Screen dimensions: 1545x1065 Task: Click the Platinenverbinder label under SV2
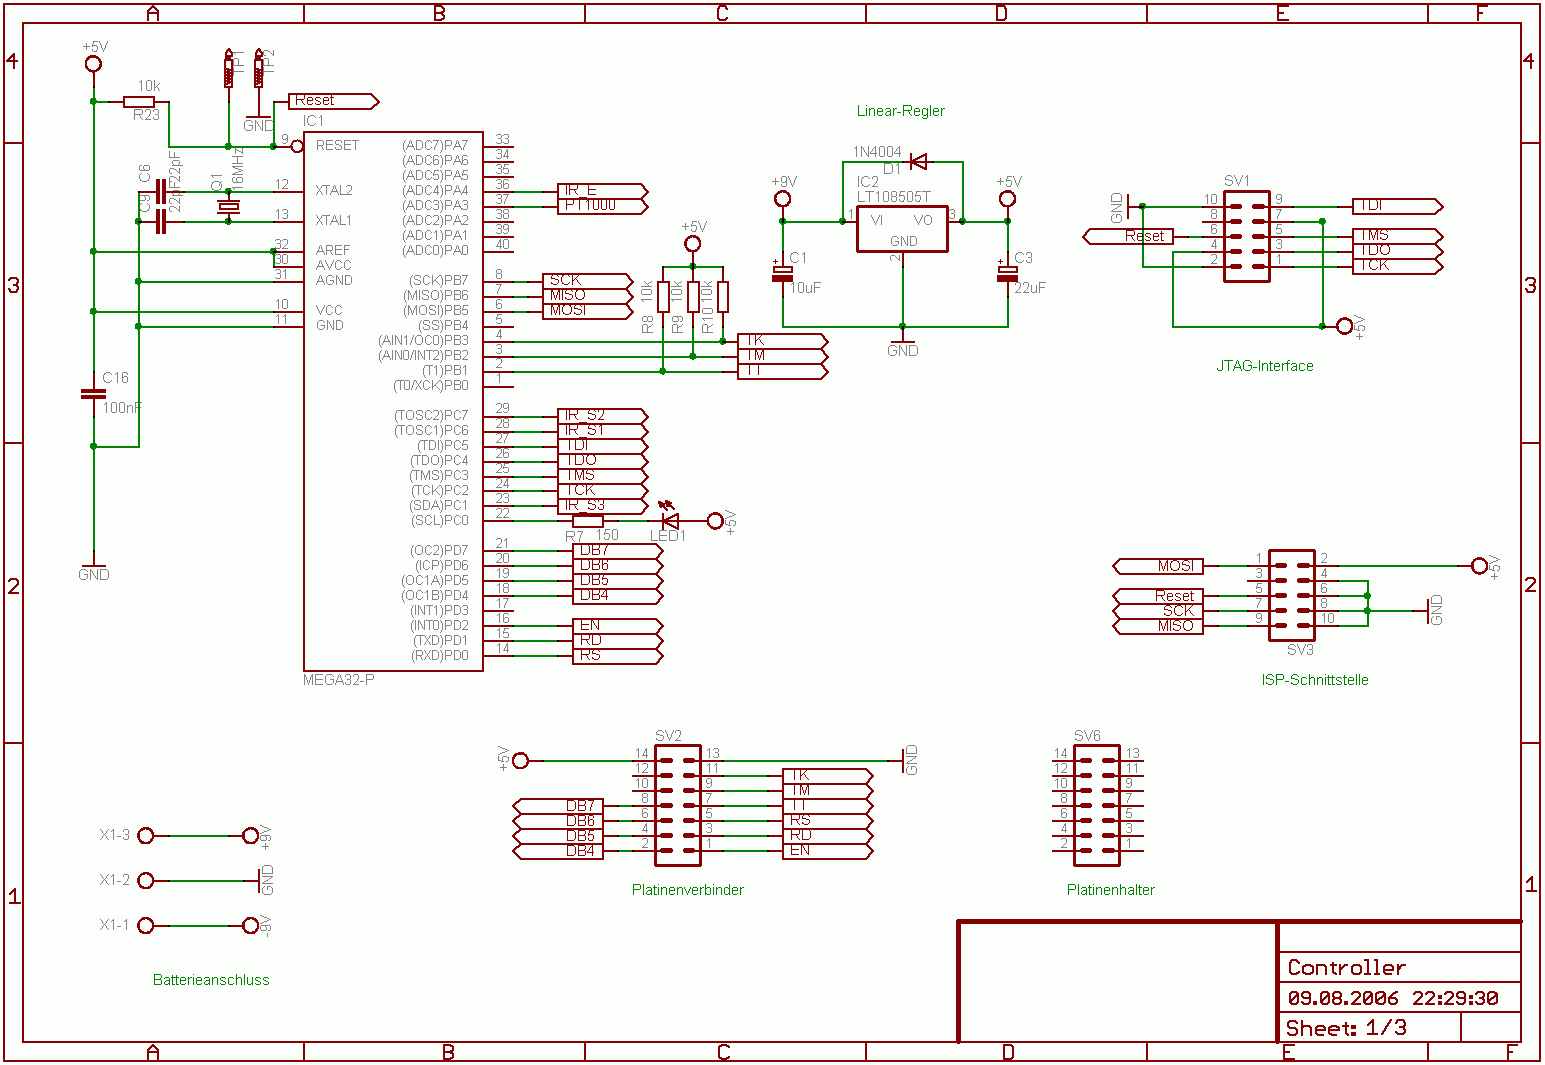pyautogui.click(x=687, y=887)
